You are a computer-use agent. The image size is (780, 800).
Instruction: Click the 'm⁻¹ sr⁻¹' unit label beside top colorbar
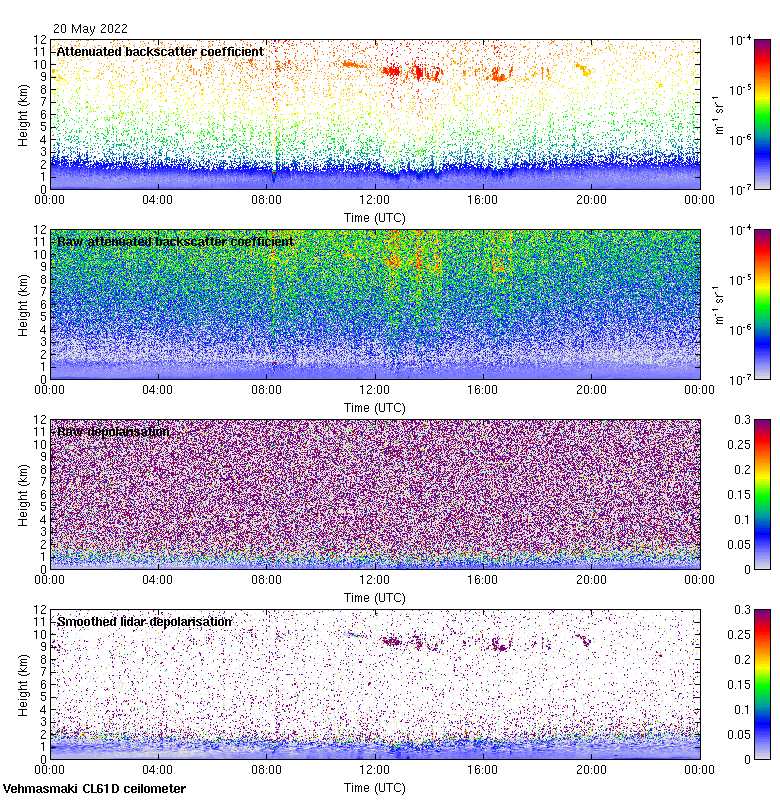tap(719, 113)
